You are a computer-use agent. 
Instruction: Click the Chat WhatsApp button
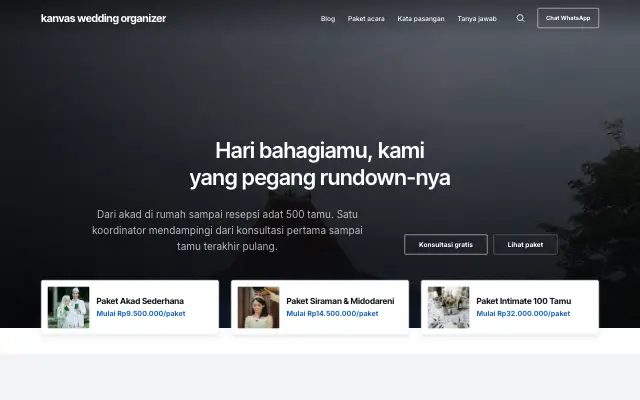click(568, 18)
